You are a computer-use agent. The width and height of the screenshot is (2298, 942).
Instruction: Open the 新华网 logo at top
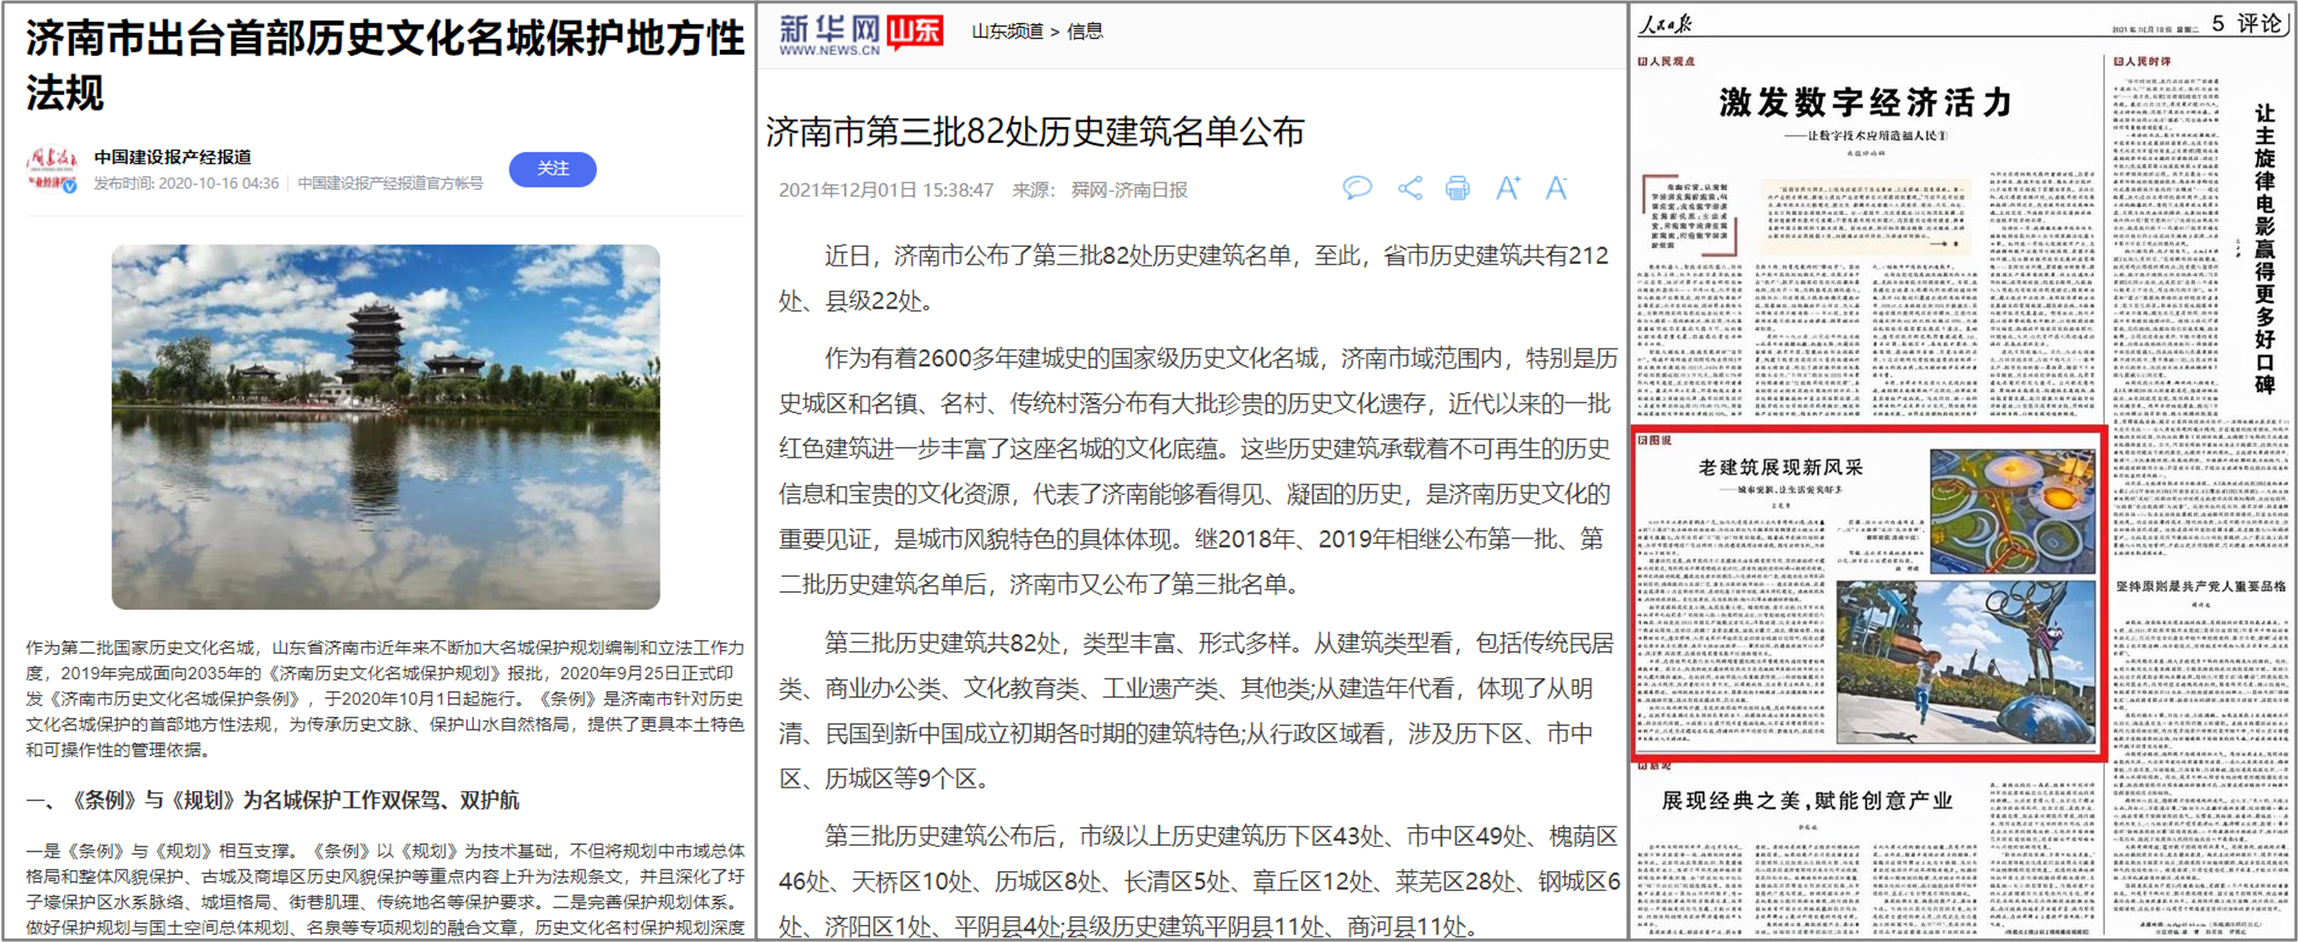pos(829,34)
